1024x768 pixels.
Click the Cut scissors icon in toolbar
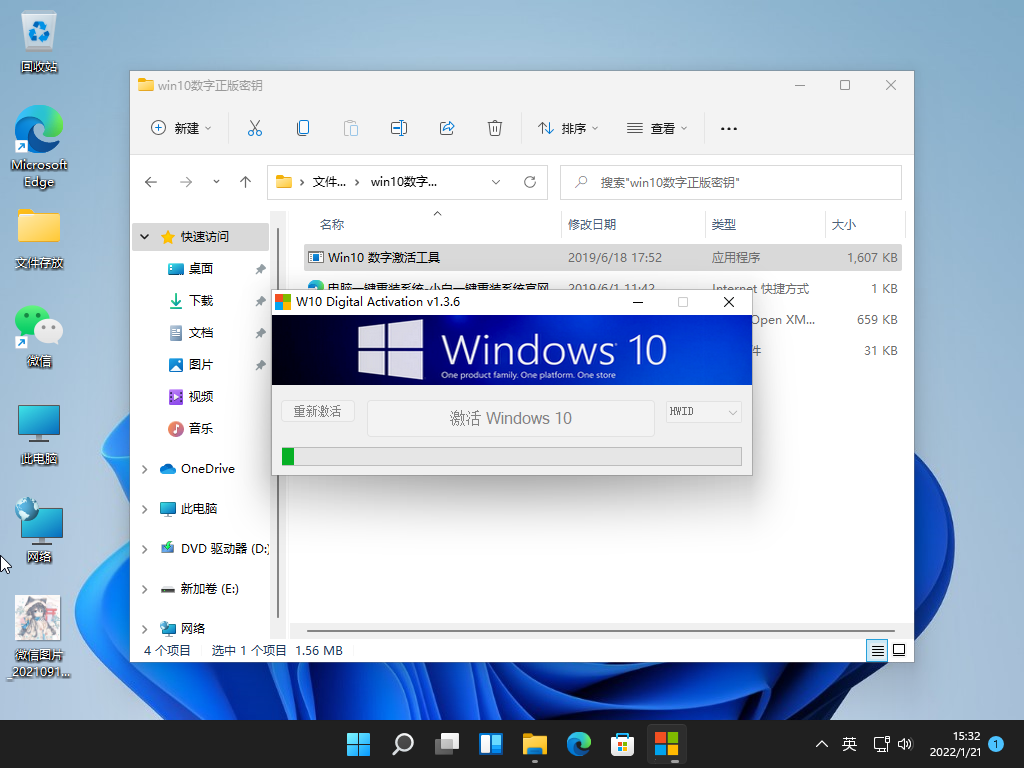pyautogui.click(x=254, y=128)
